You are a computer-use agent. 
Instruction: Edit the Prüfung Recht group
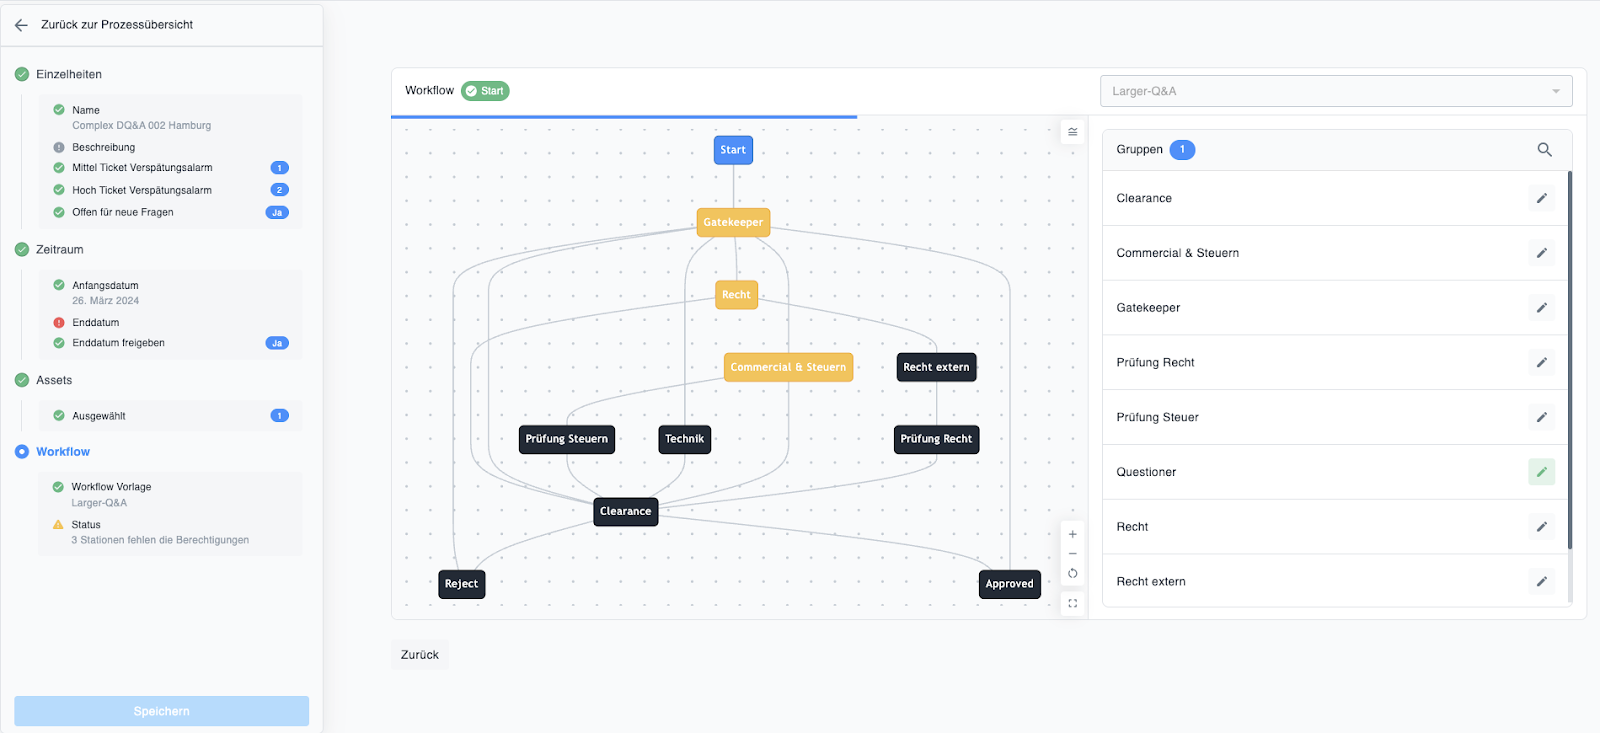pyautogui.click(x=1541, y=362)
